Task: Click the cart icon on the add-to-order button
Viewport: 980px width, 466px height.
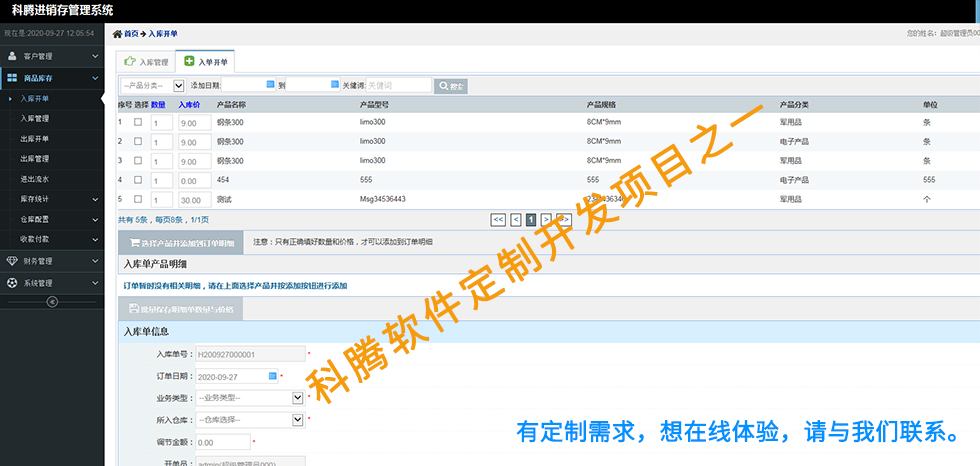Action: coord(134,242)
